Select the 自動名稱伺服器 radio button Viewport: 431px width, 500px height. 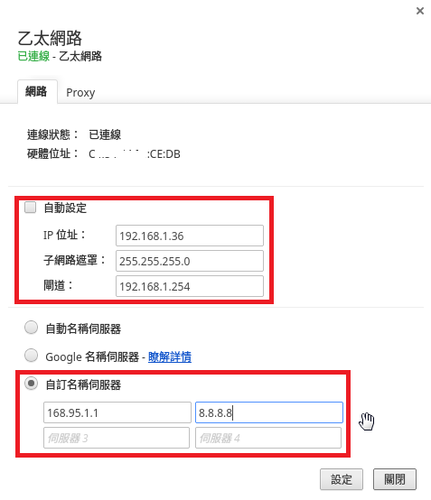31,327
